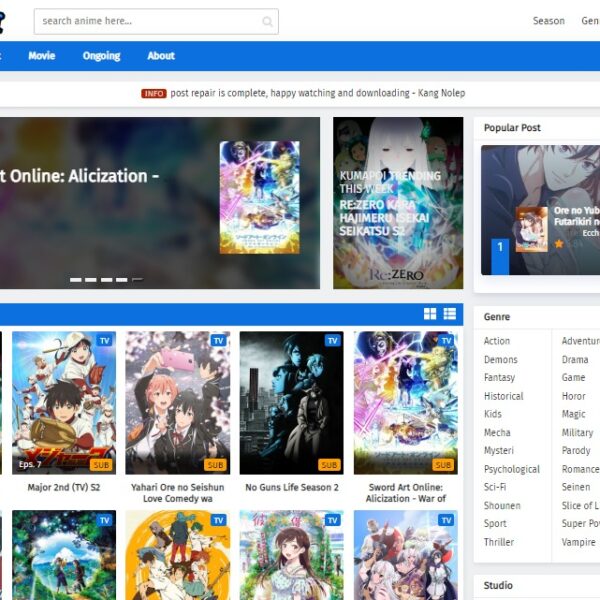Select the Shounen genre
Screen dimensions: 600x600
pos(502,505)
